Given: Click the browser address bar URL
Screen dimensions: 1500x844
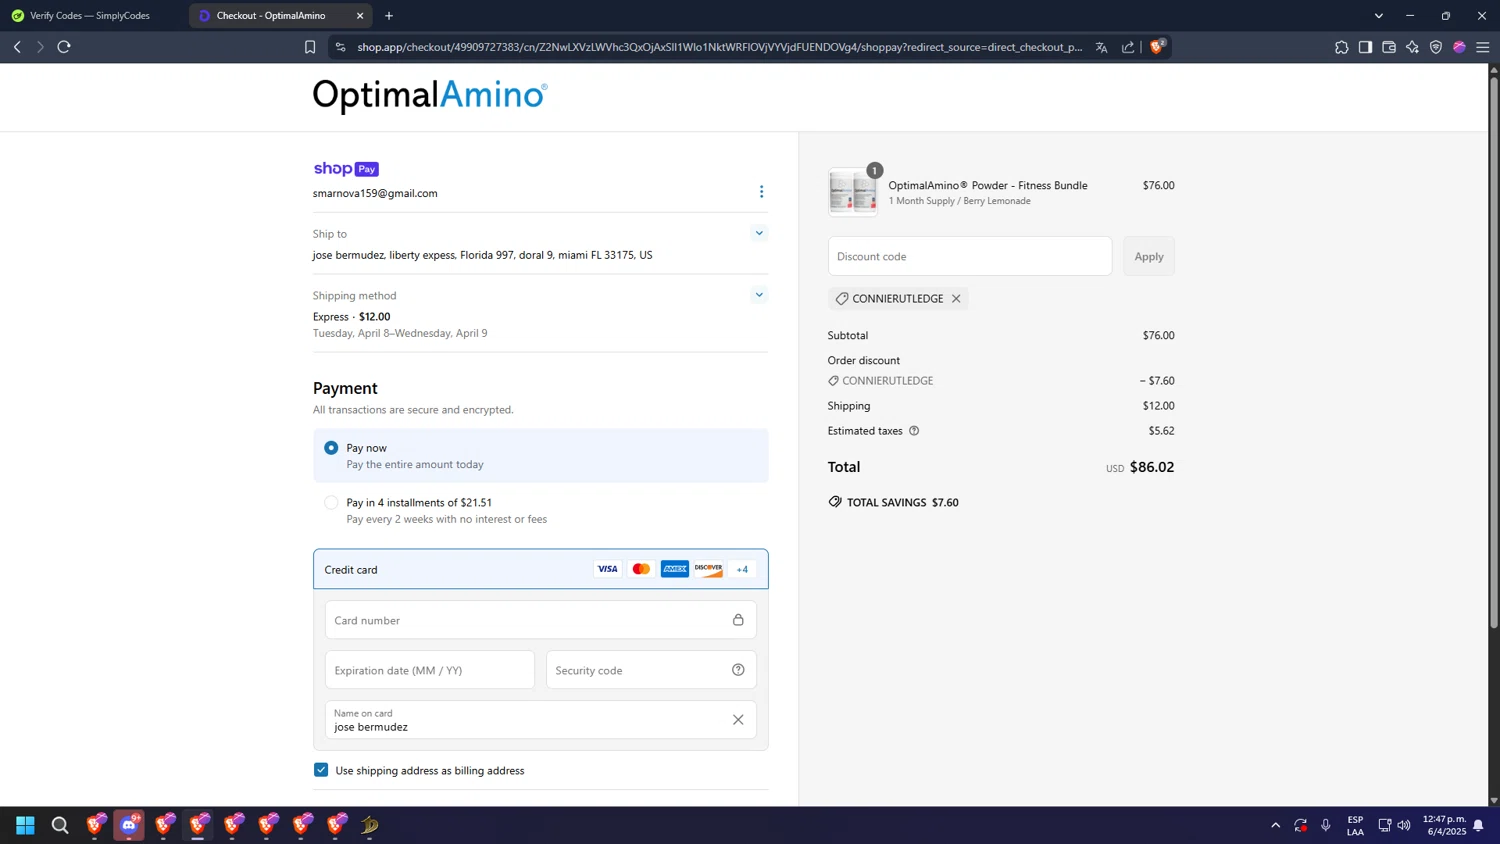Looking at the screenshot, I should (720, 47).
